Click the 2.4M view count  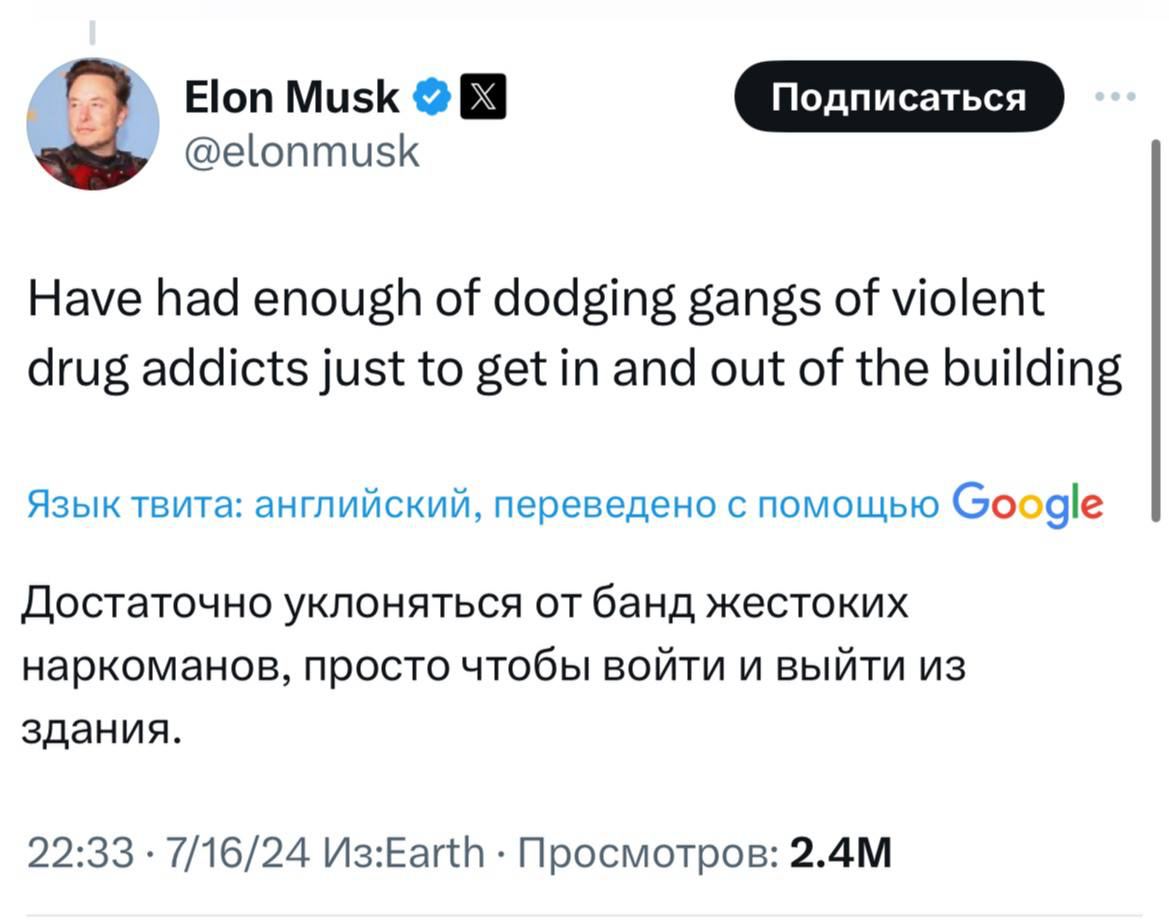[839, 853]
